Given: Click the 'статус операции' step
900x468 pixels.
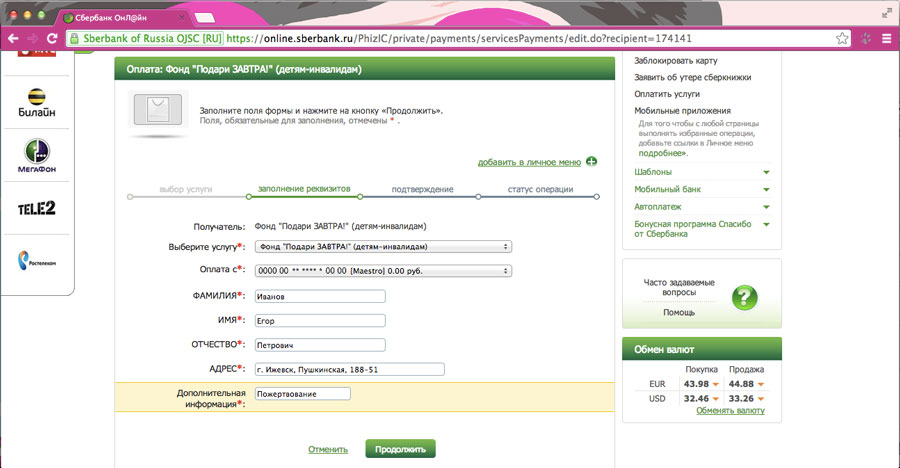Looking at the screenshot, I should click(x=540, y=189).
